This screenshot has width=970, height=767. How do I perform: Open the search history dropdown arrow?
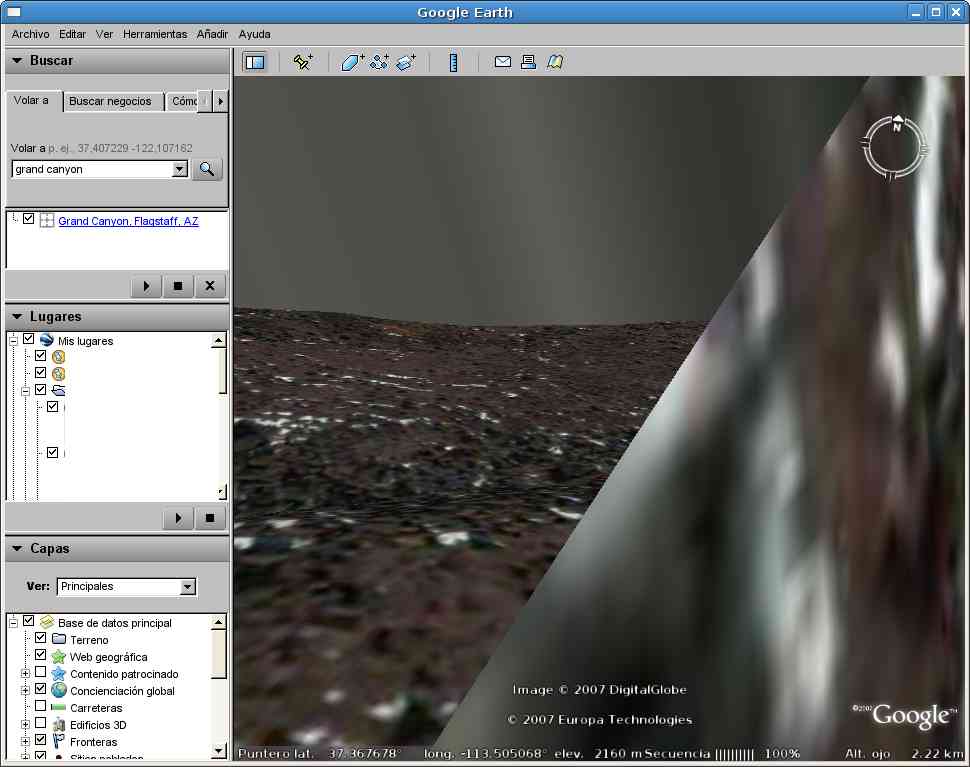tap(180, 169)
